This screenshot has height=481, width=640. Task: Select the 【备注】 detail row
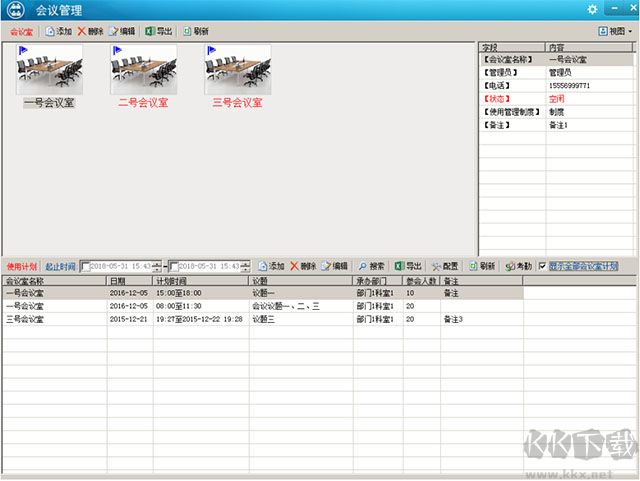pyautogui.click(x=557, y=125)
